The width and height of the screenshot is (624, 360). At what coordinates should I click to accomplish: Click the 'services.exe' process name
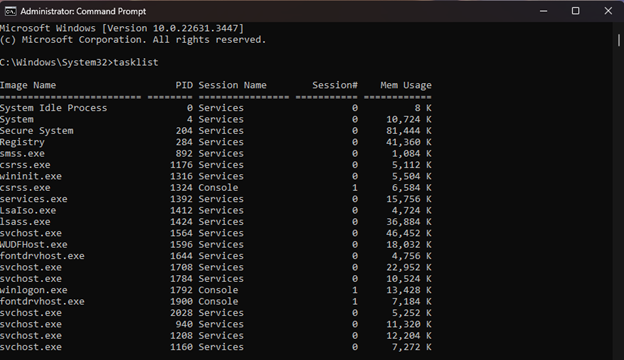point(33,199)
